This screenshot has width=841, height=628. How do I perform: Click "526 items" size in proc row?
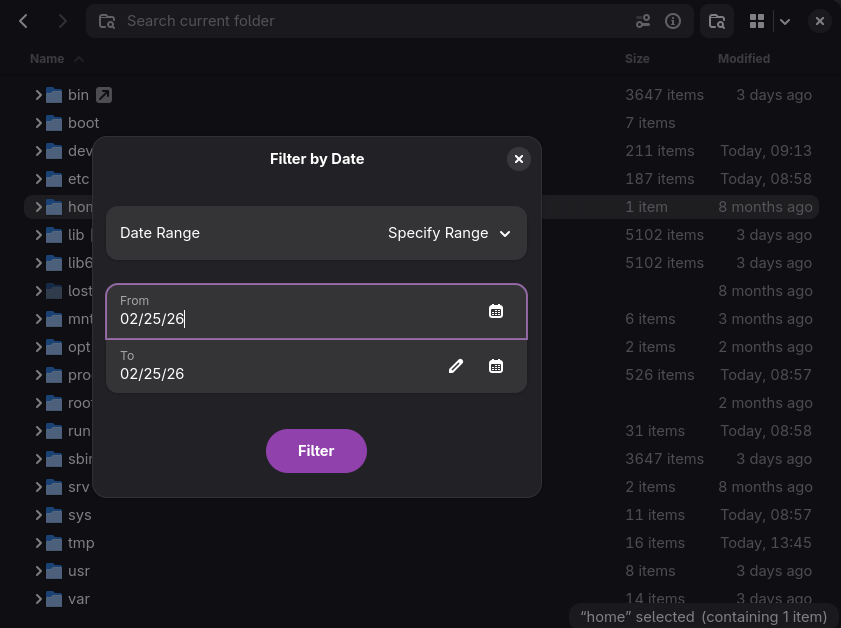coord(660,375)
